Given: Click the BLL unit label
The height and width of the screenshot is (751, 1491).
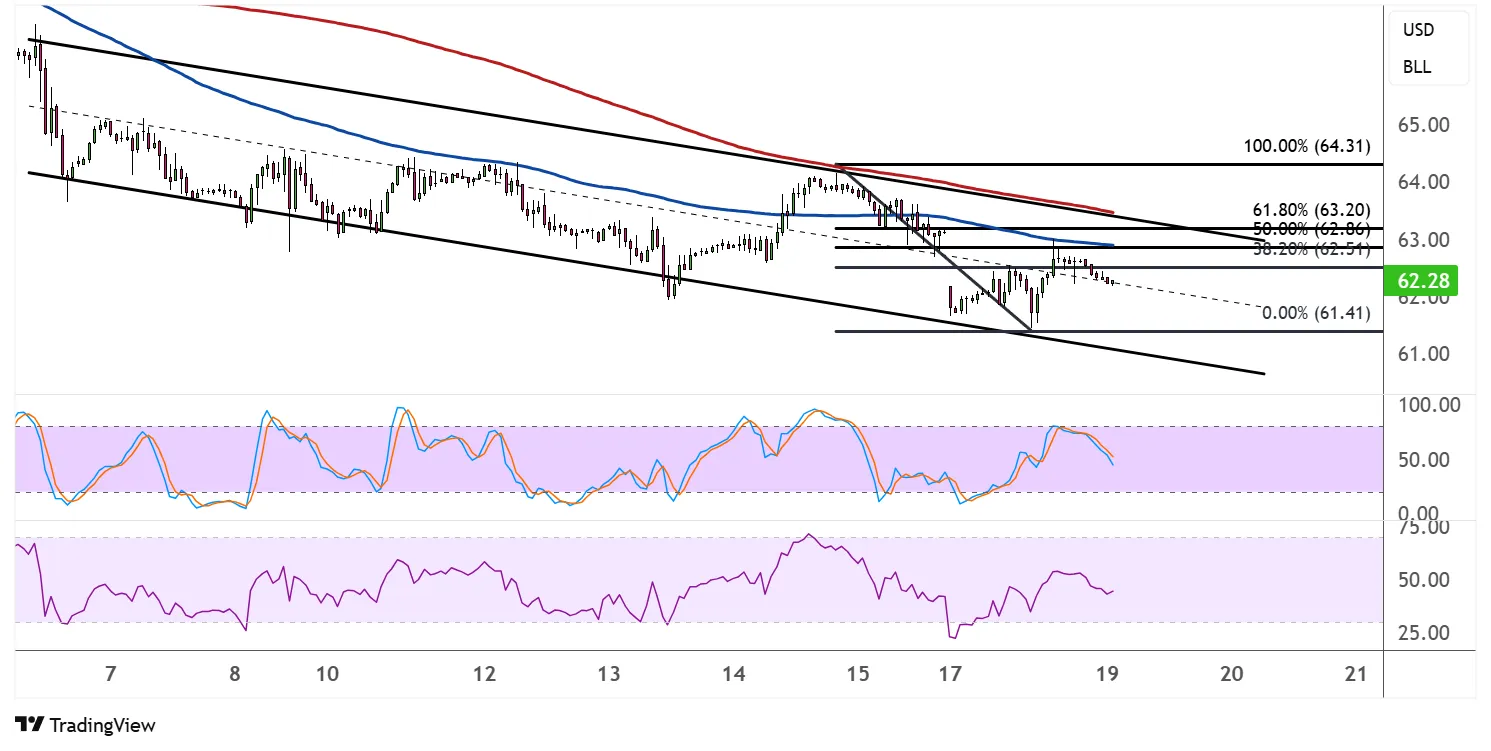Looking at the screenshot, I should 1416,68.
